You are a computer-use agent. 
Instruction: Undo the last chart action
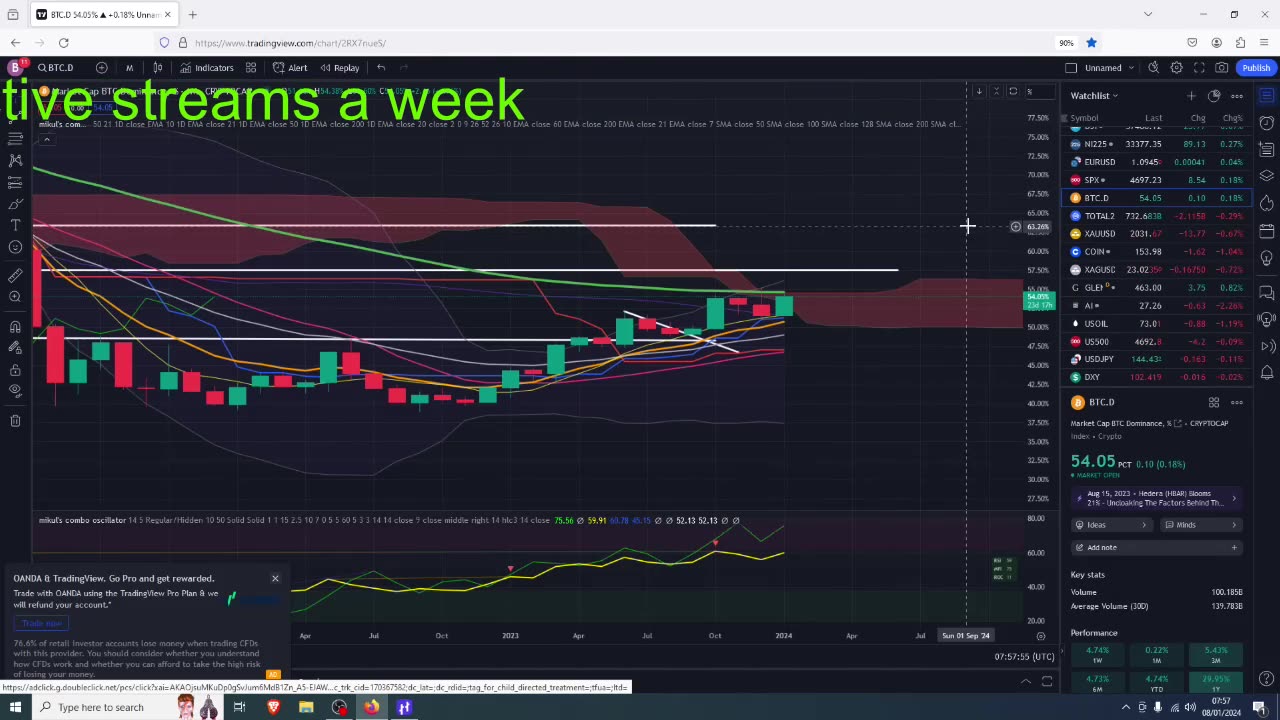point(381,67)
